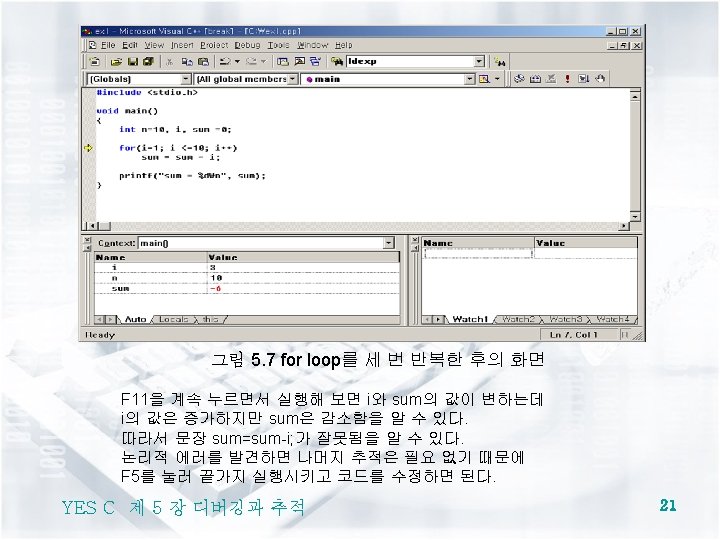Click the editor horizontal scroll right arrow
The width and height of the screenshot is (720, 540).
coord(624,226)
